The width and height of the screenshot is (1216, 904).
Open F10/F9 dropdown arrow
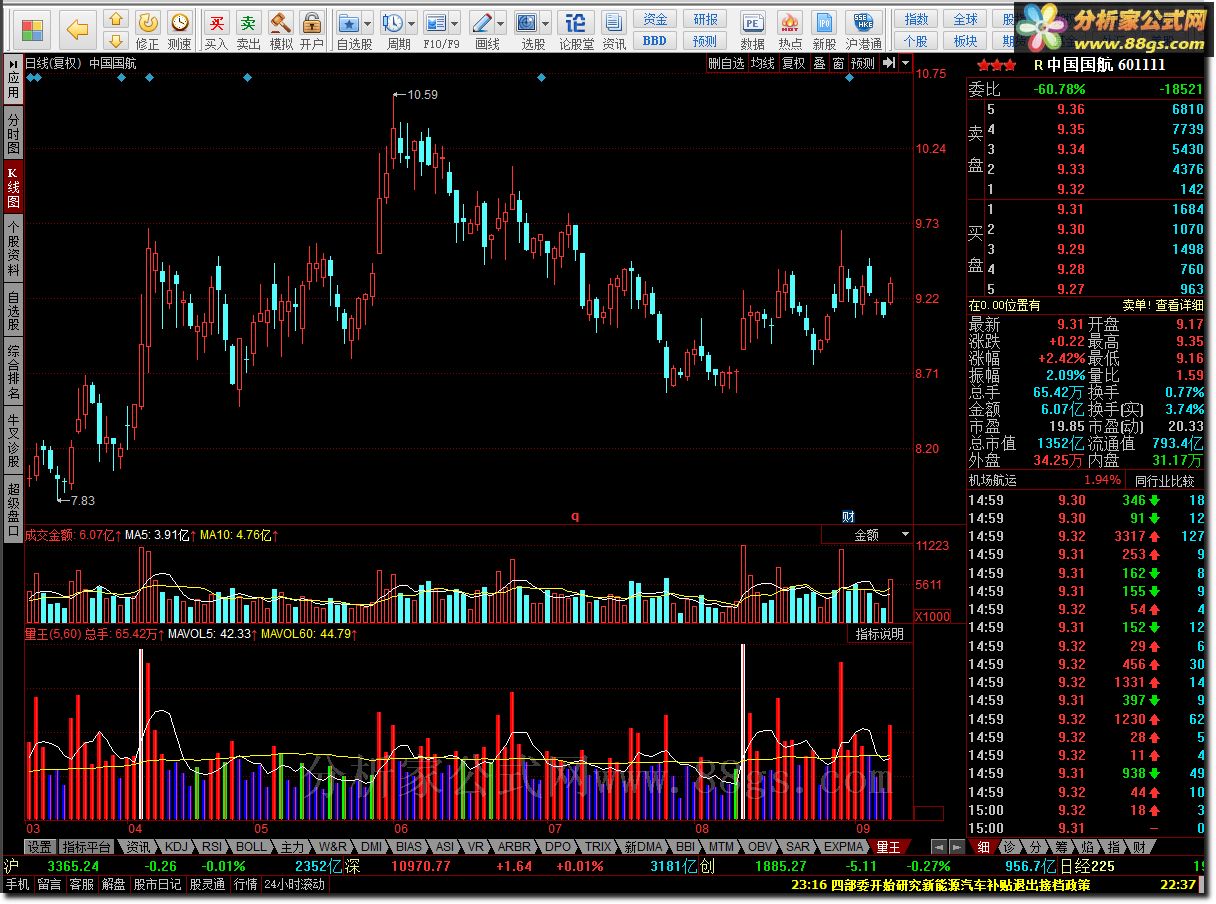pos(454,23)
